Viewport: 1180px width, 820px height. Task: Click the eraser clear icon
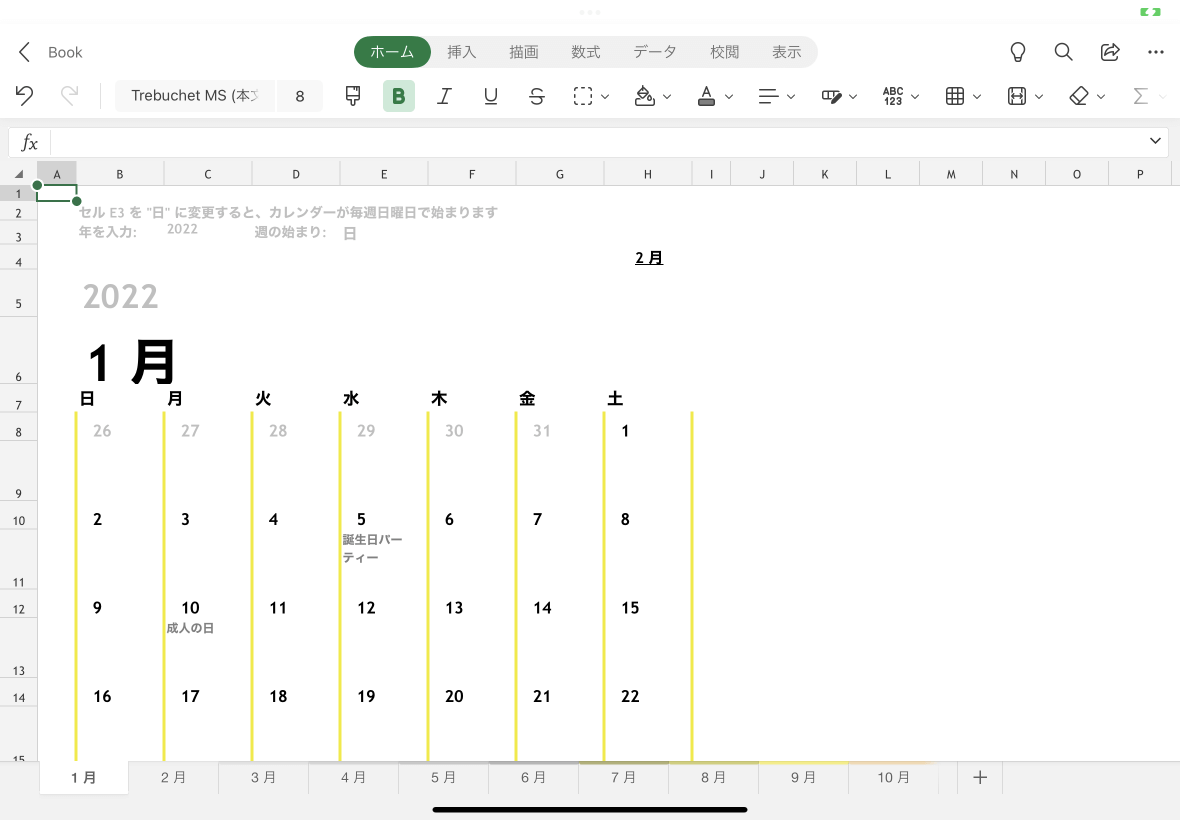1078,96
